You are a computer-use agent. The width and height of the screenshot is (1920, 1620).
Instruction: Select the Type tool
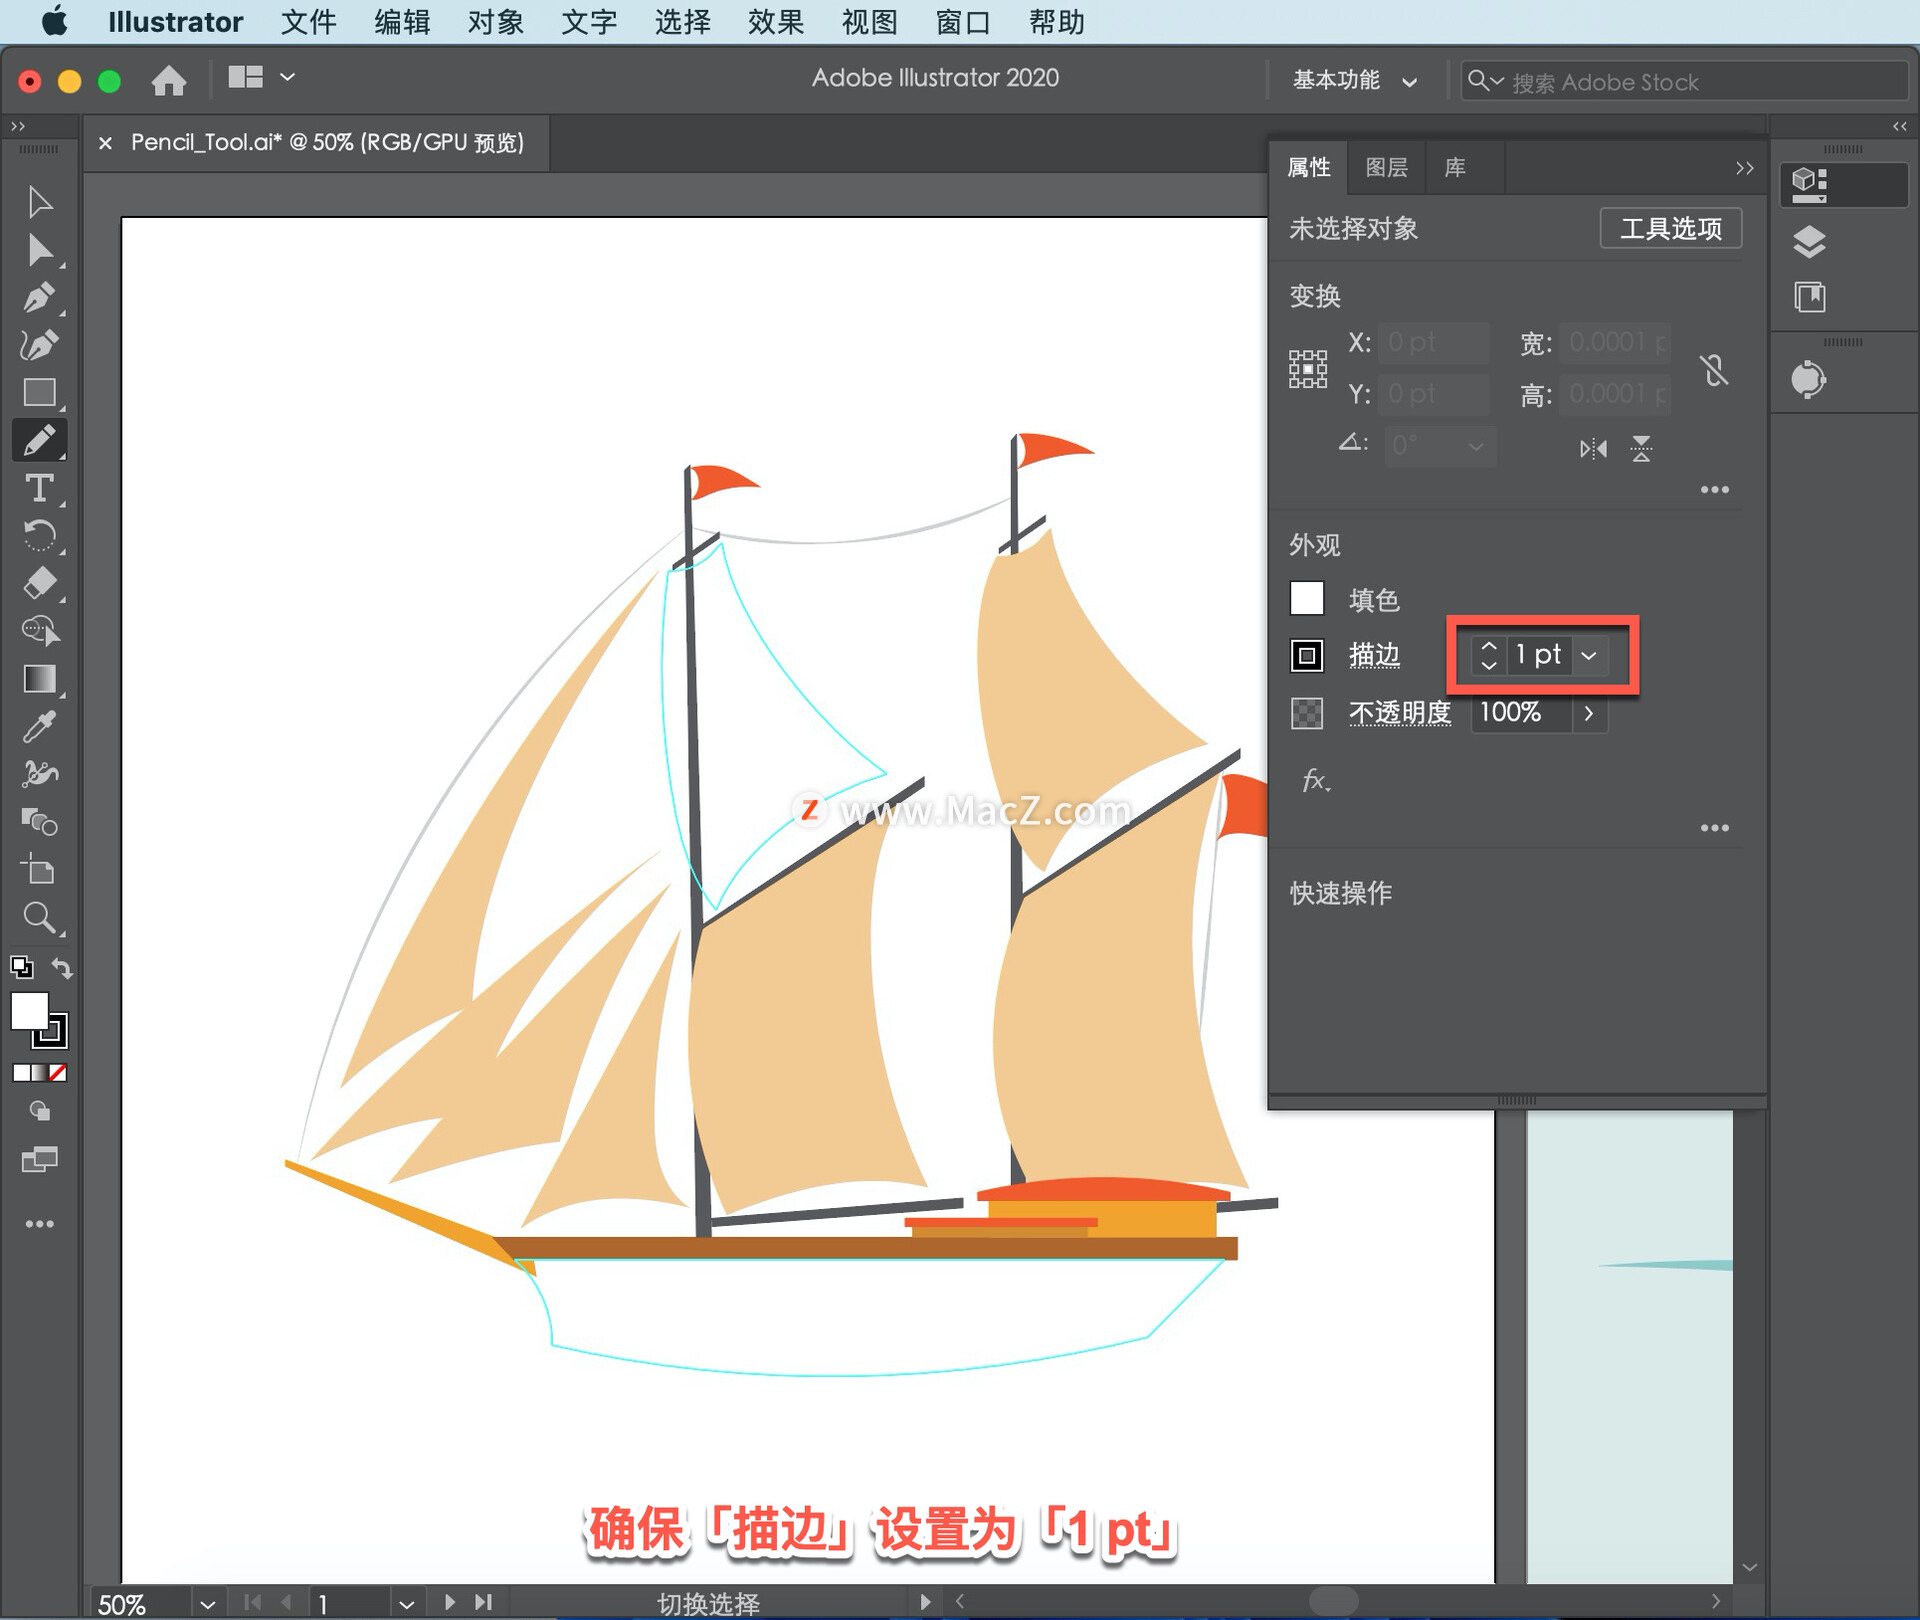39,488
